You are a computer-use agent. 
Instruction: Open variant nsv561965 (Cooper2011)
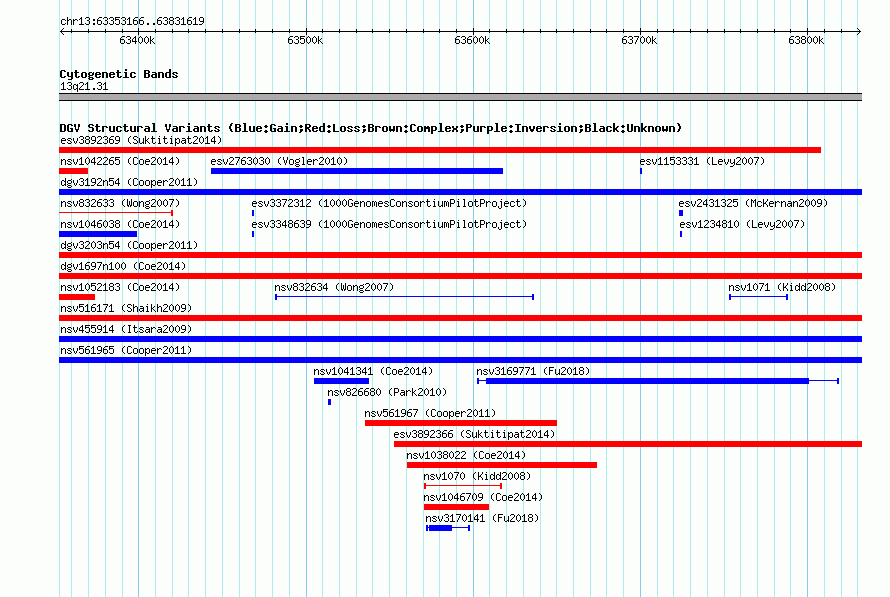(x=460, y=360)
